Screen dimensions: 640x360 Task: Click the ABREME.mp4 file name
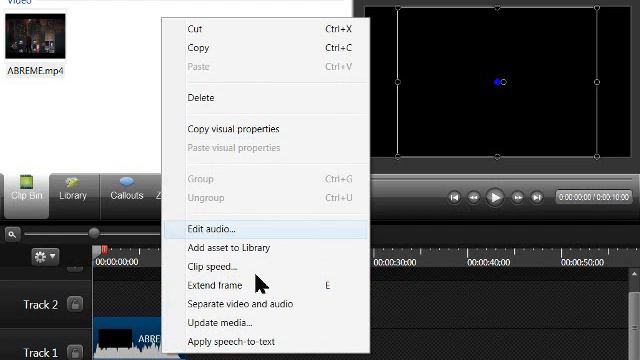pyautogui.click(x=36, y=71)
